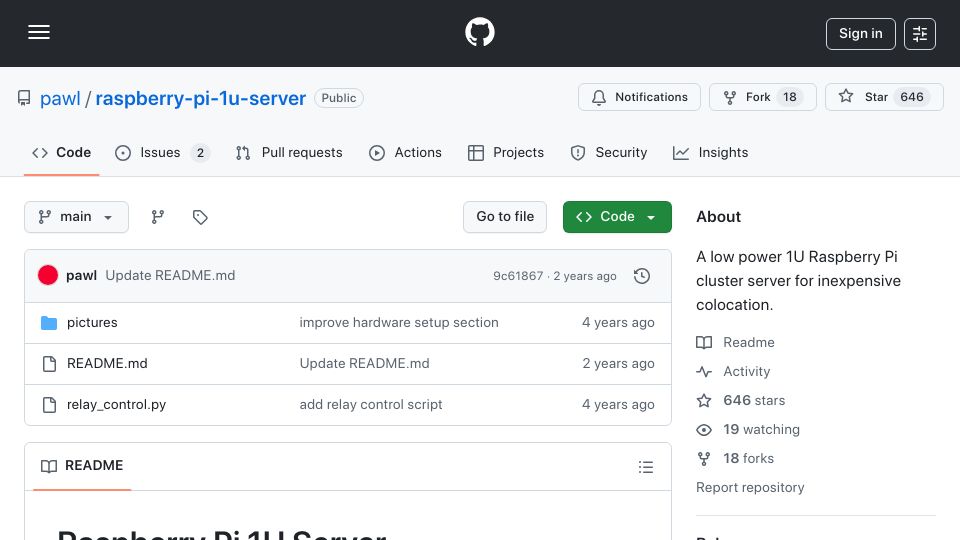Open the Security tab
The image size is (960, 540).
[x=608, y=152]
